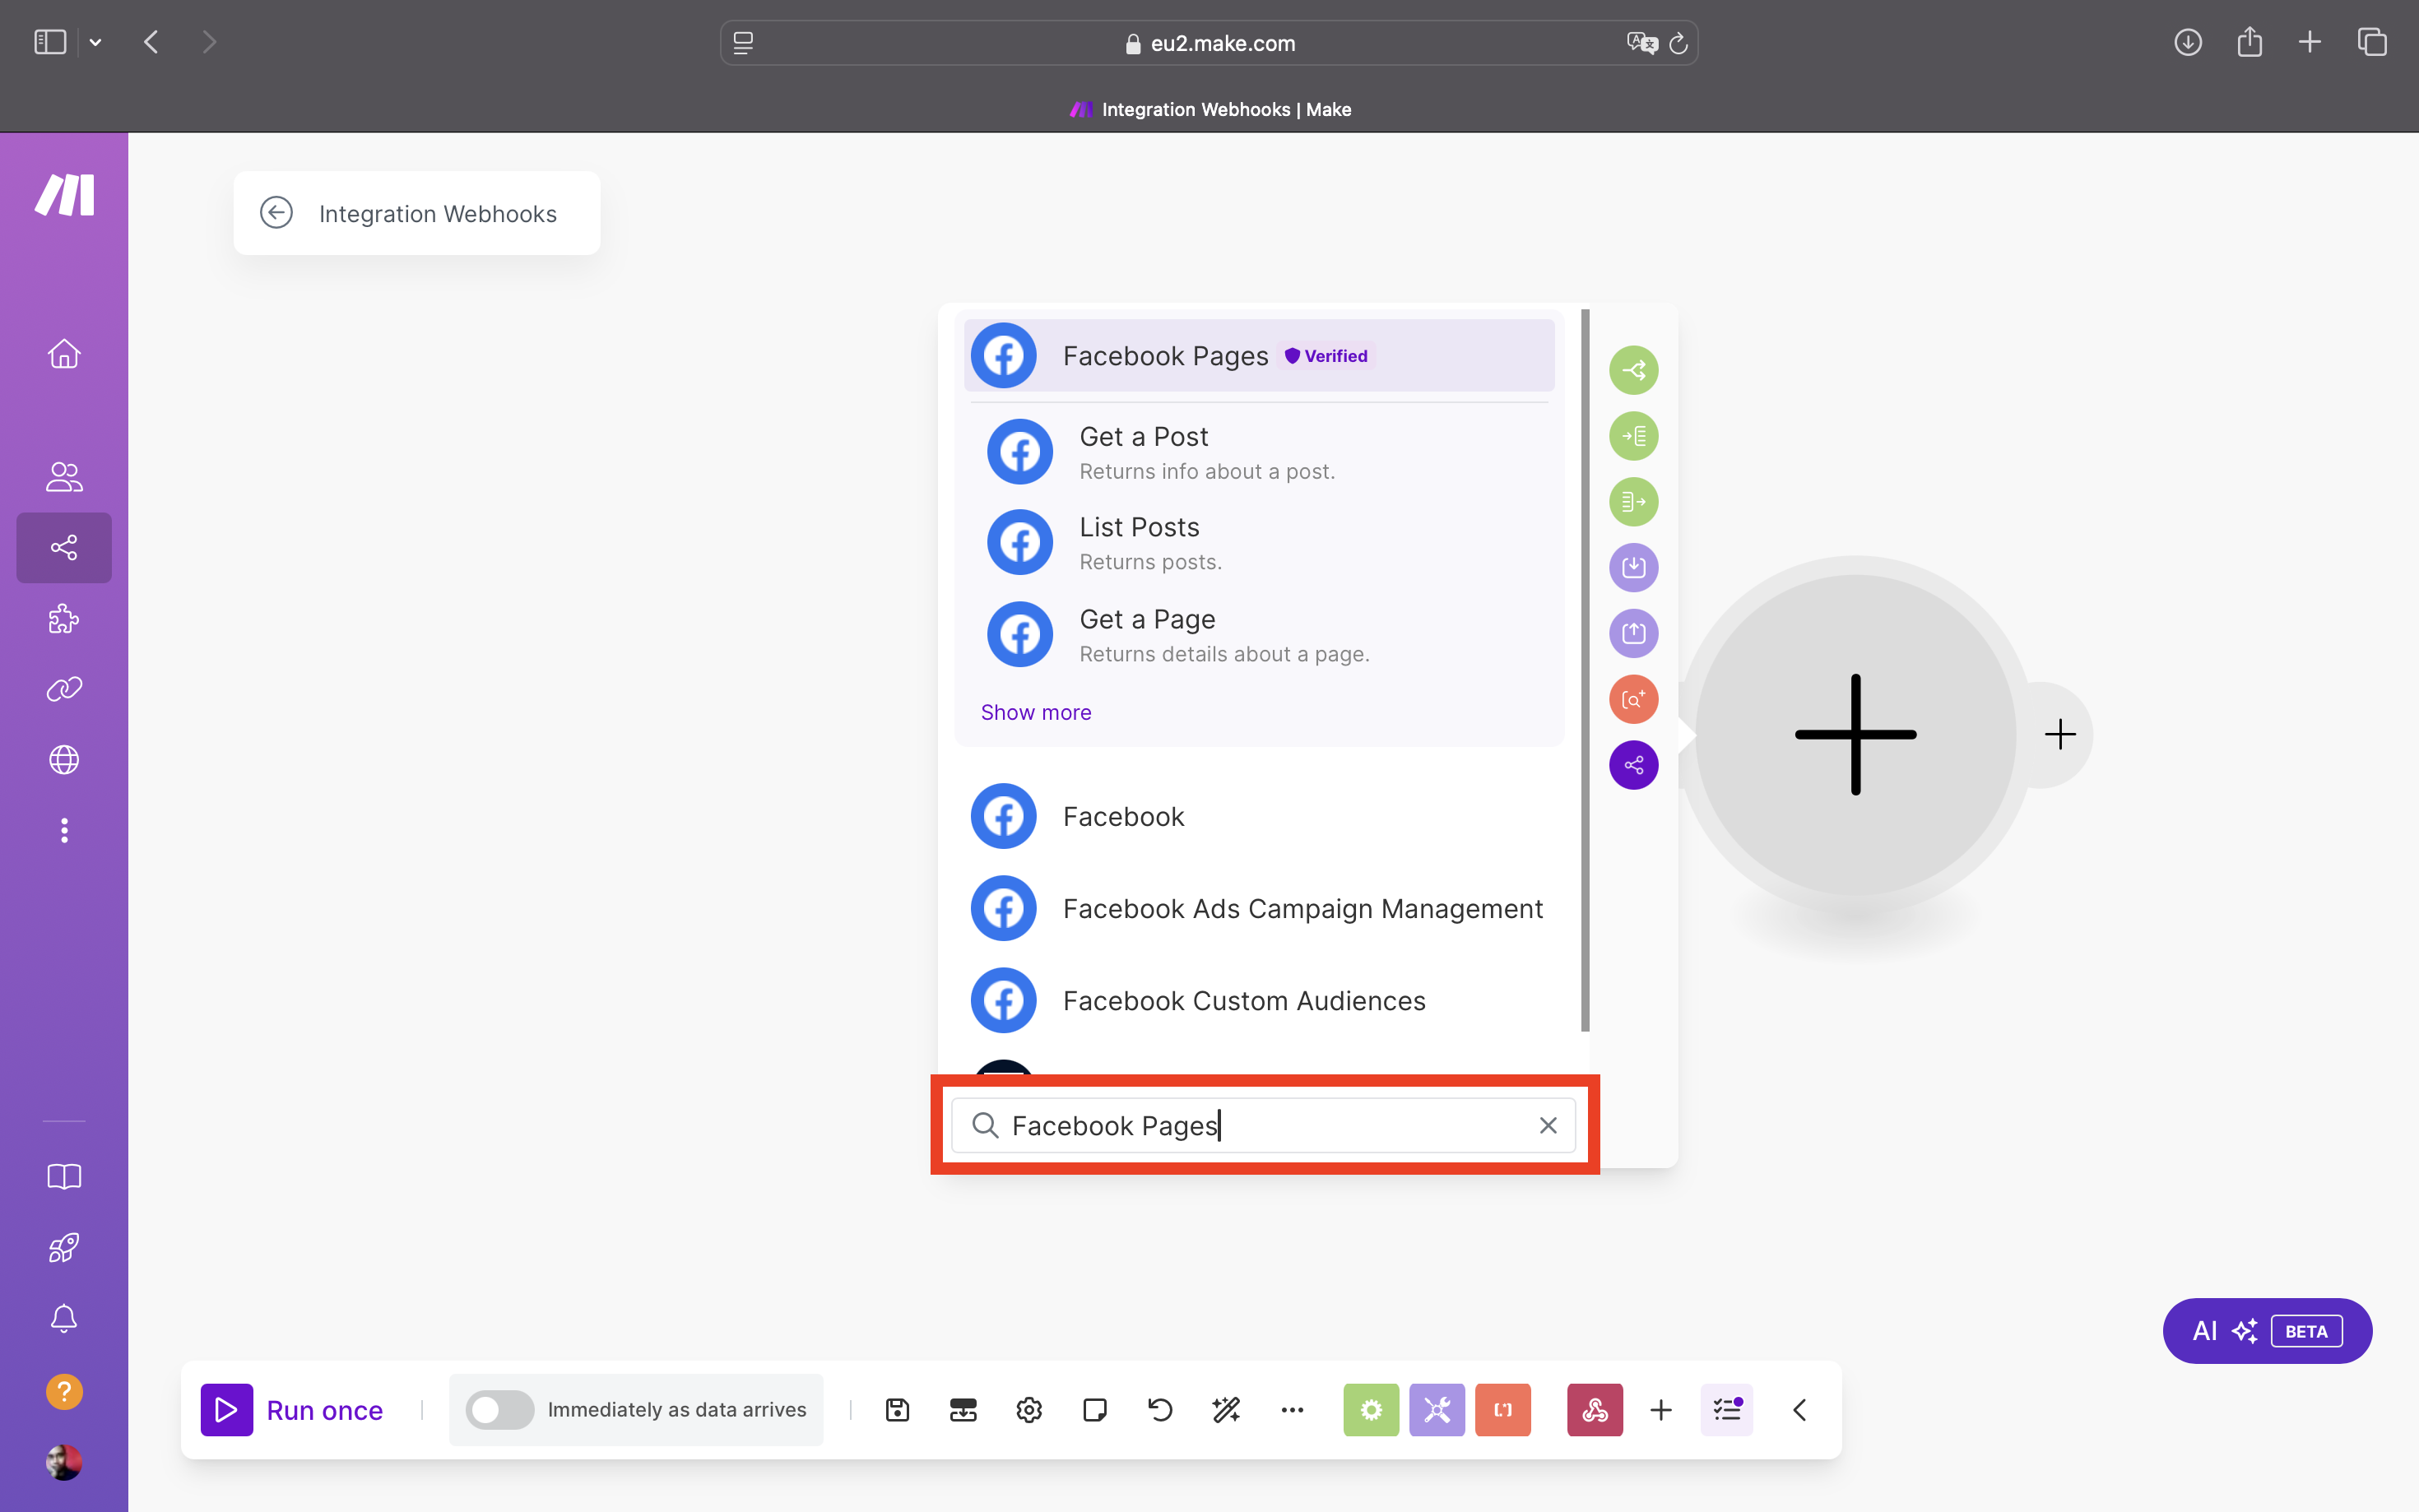
Task: Select the purple download-box module icon
Action: pyautogui.click(x=1633, y=567)
